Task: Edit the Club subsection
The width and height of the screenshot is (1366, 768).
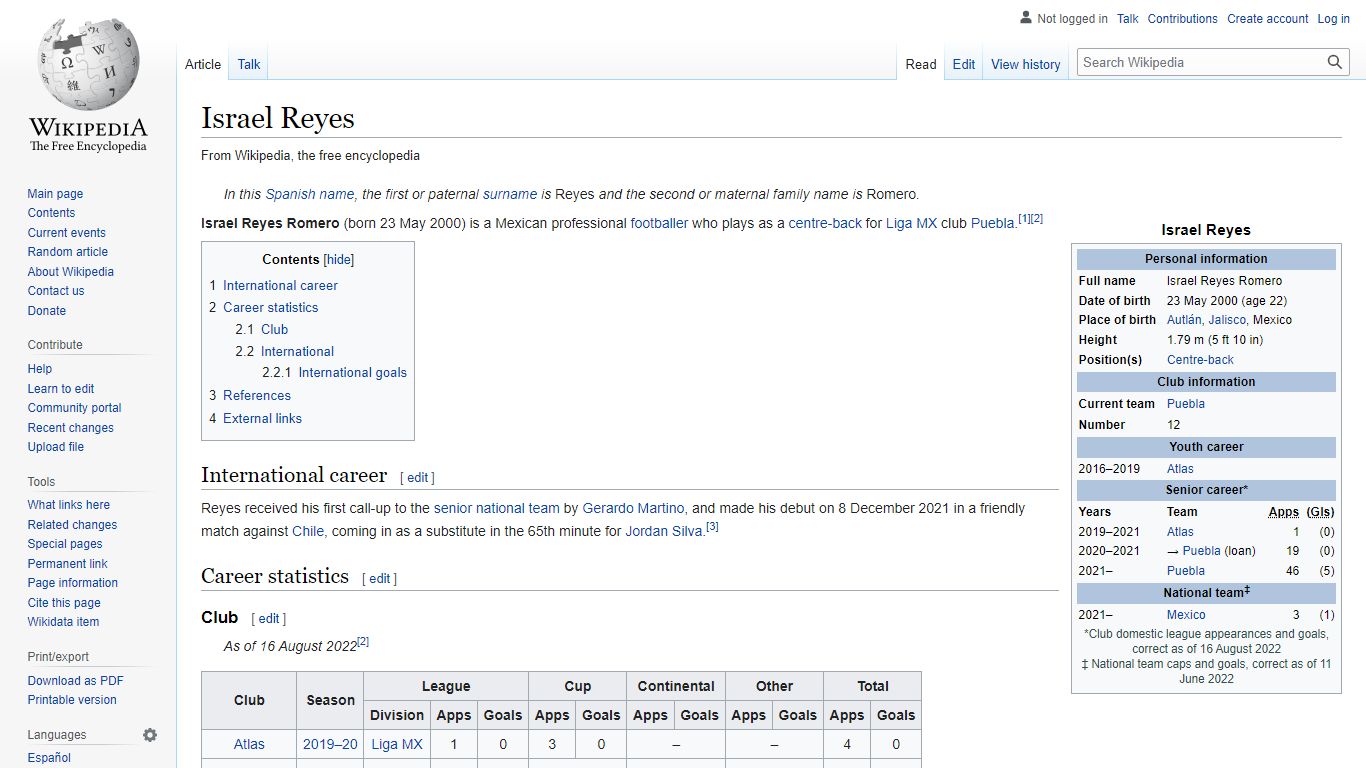Action: (x=269, y=619)
